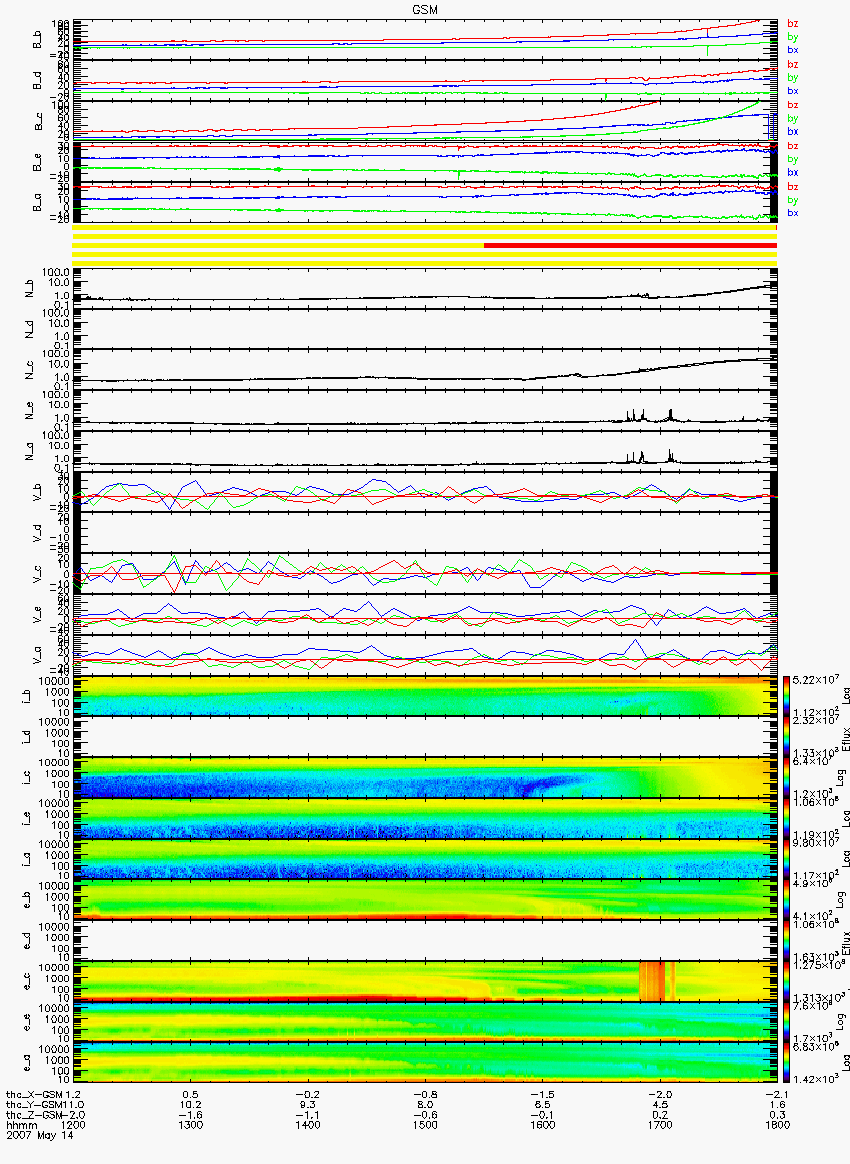Click the 1800 time tick label
Viewport: 850px width, 1164px height.
coord(777,1125)
